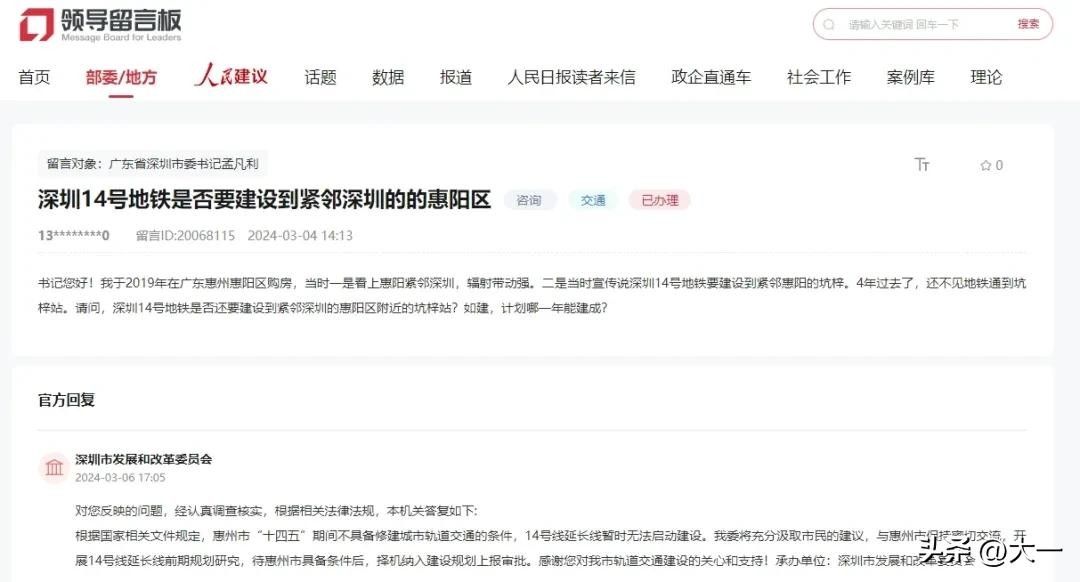Type in the search keyword field

click(920, 24)
